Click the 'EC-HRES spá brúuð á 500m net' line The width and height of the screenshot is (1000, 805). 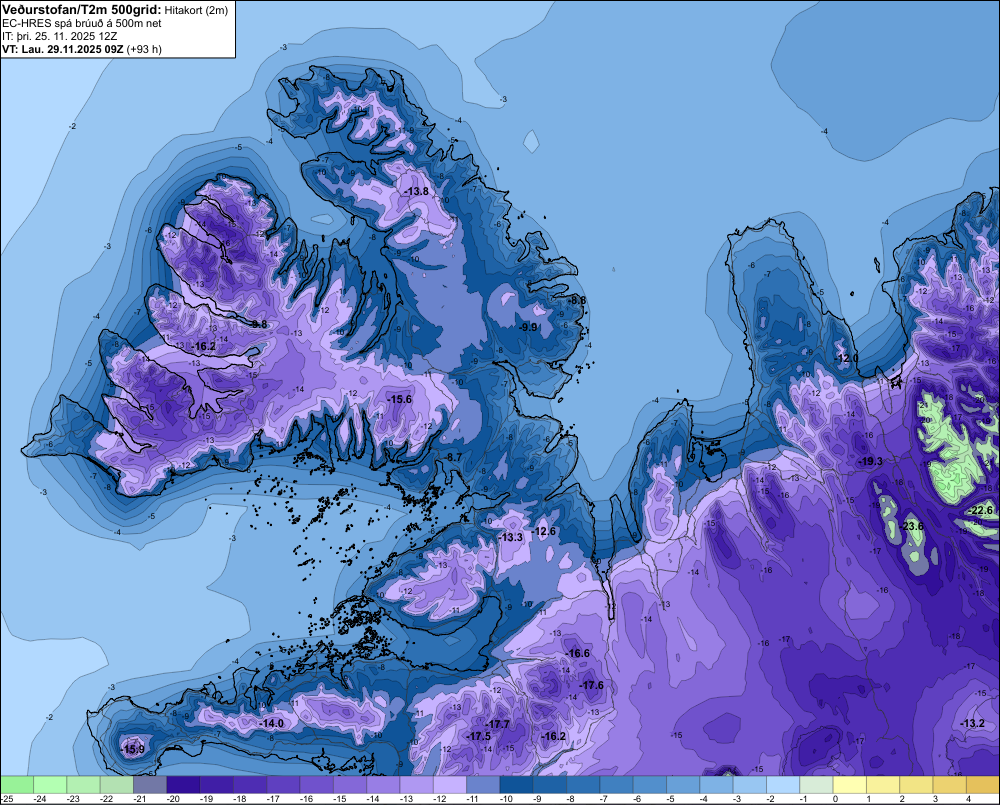[82, 24]
